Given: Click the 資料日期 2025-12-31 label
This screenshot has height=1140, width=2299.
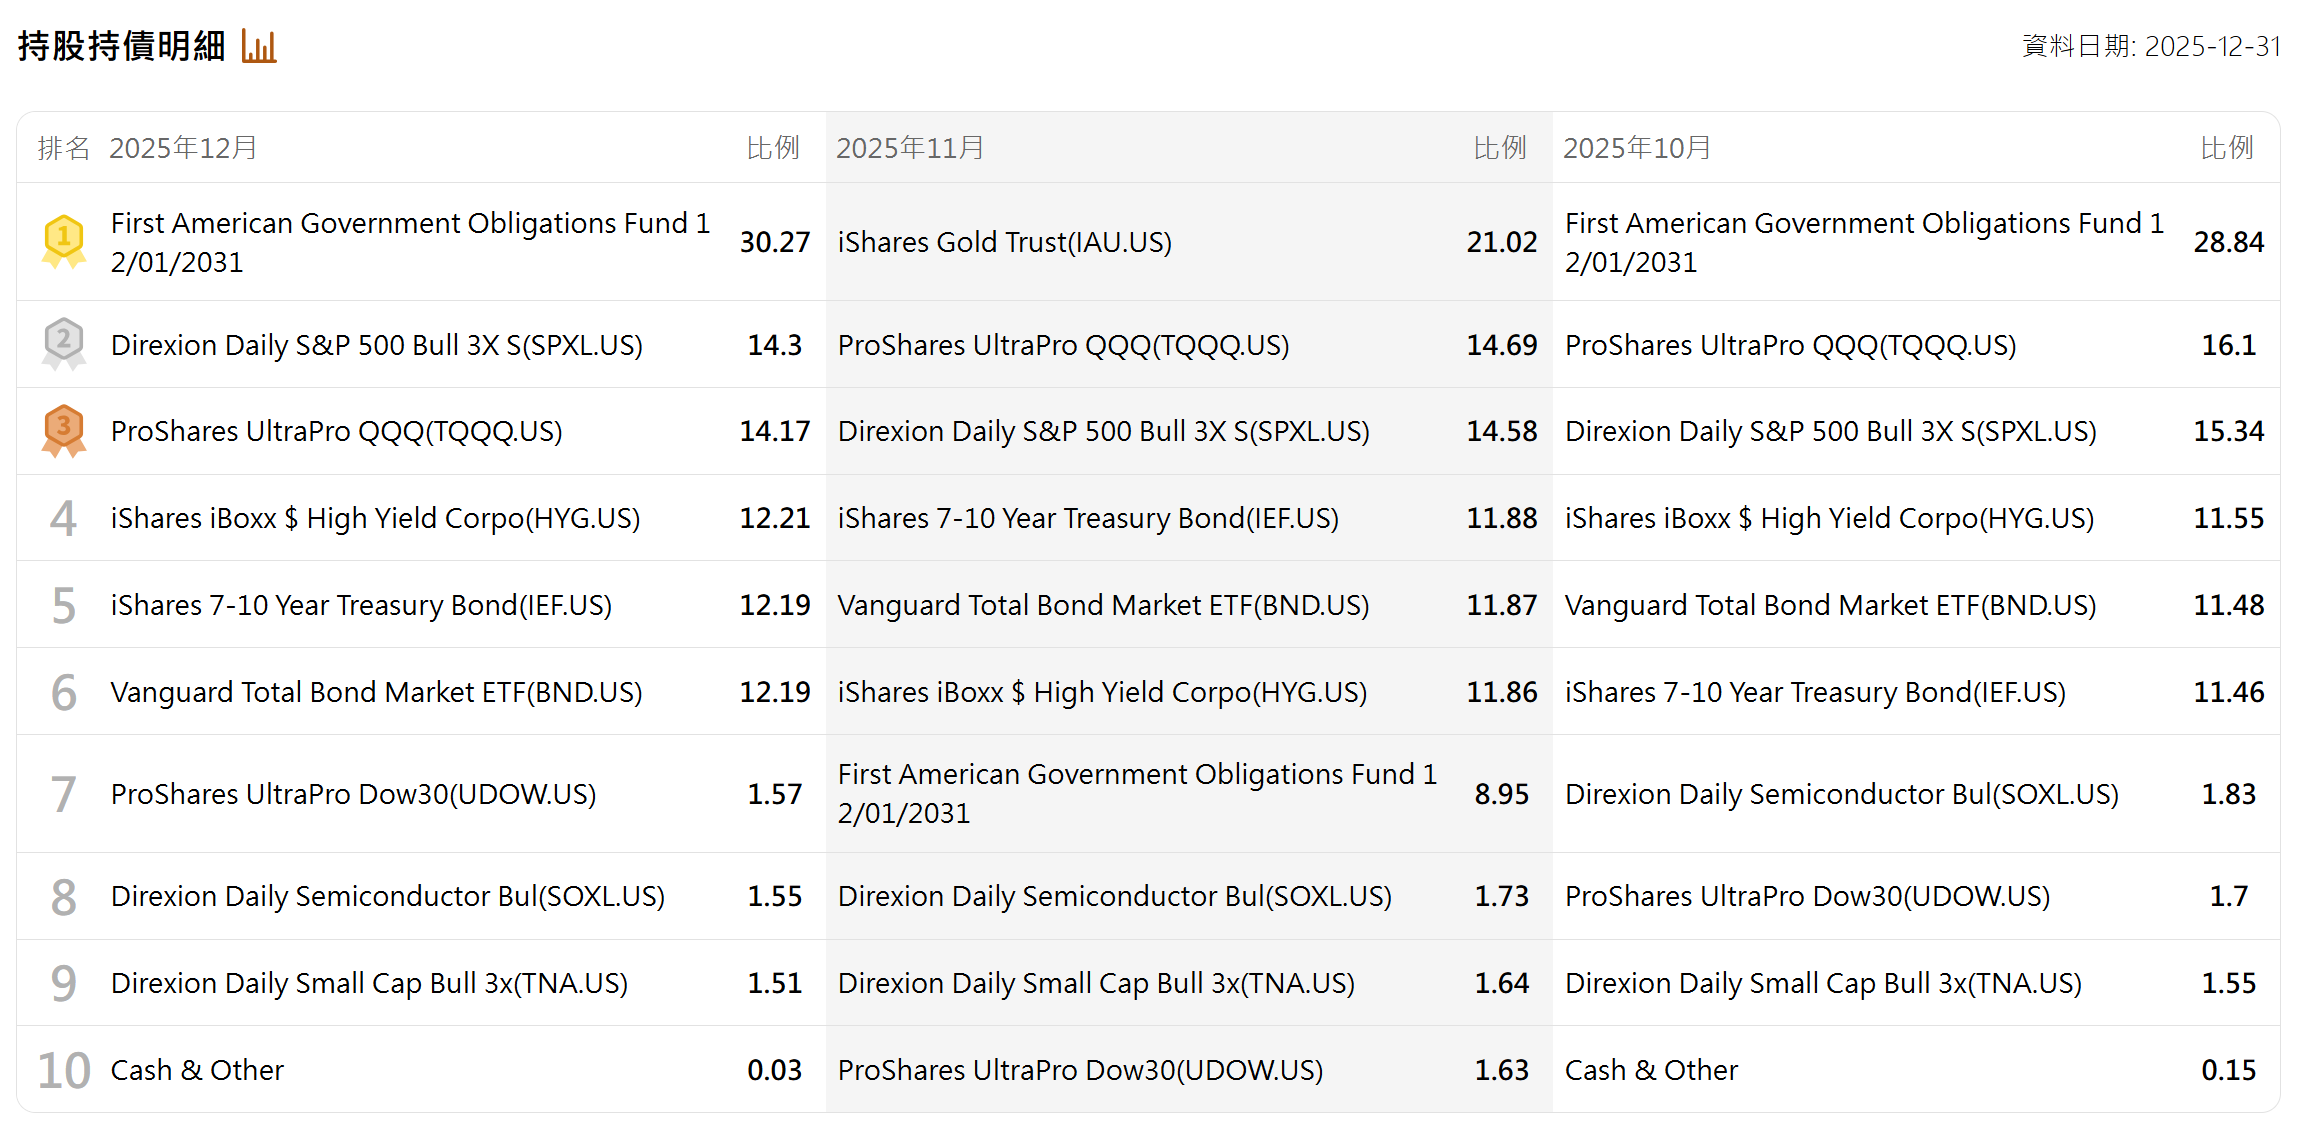Looking at the screenshot, I should pyautogui.click(x=2150, y=46).
